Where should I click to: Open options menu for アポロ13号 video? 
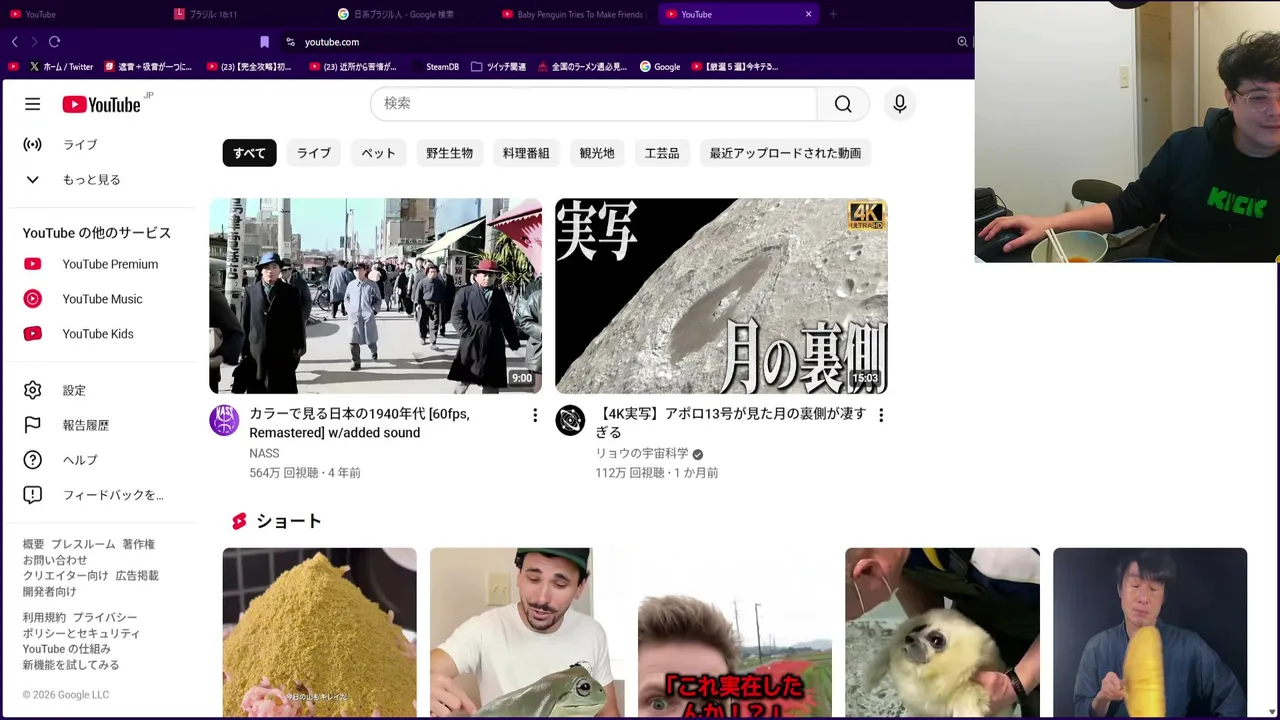pyautogui.click(x=881, y=415)
